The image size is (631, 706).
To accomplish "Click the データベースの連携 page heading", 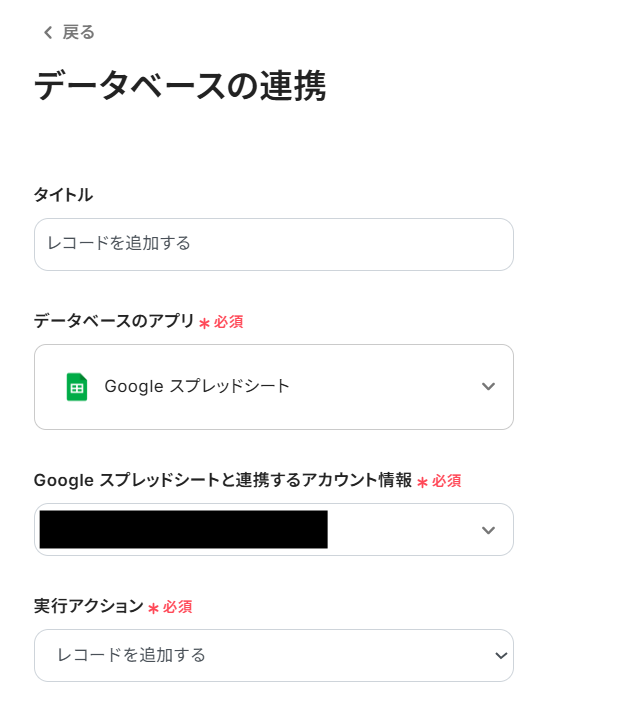I will (180, 87).
